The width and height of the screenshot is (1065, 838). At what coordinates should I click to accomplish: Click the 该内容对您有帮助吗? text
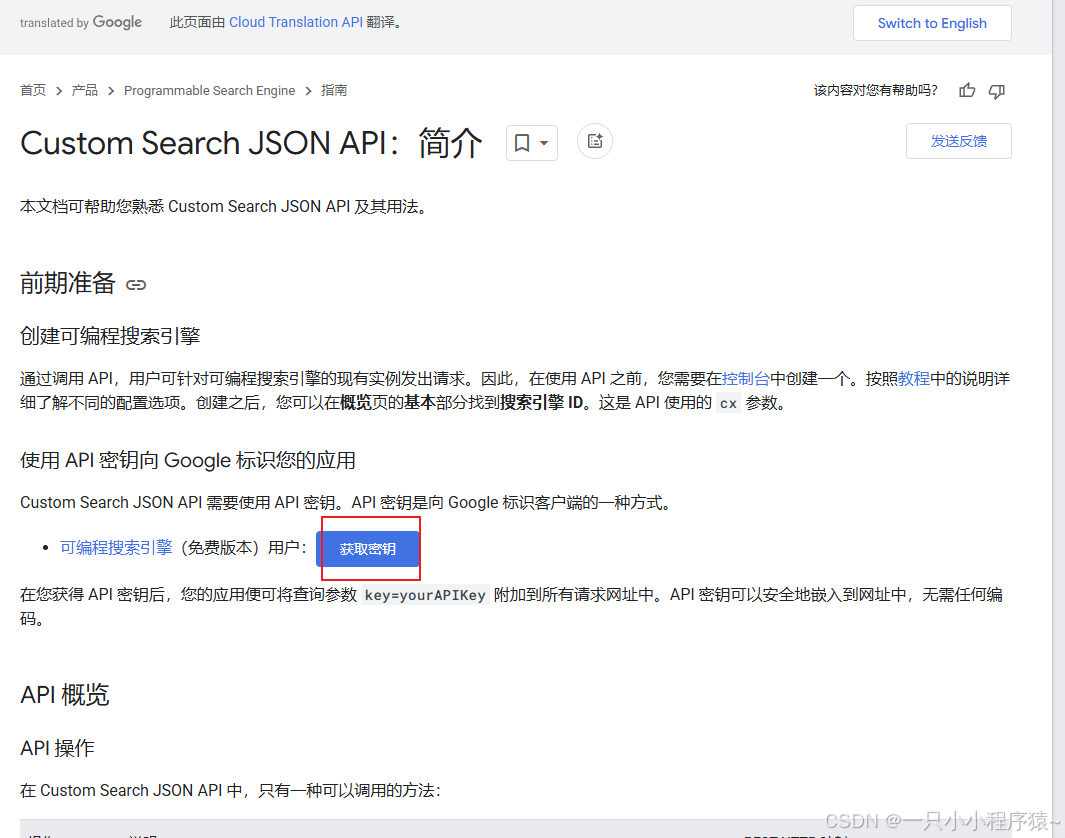(x=876, y=90)
